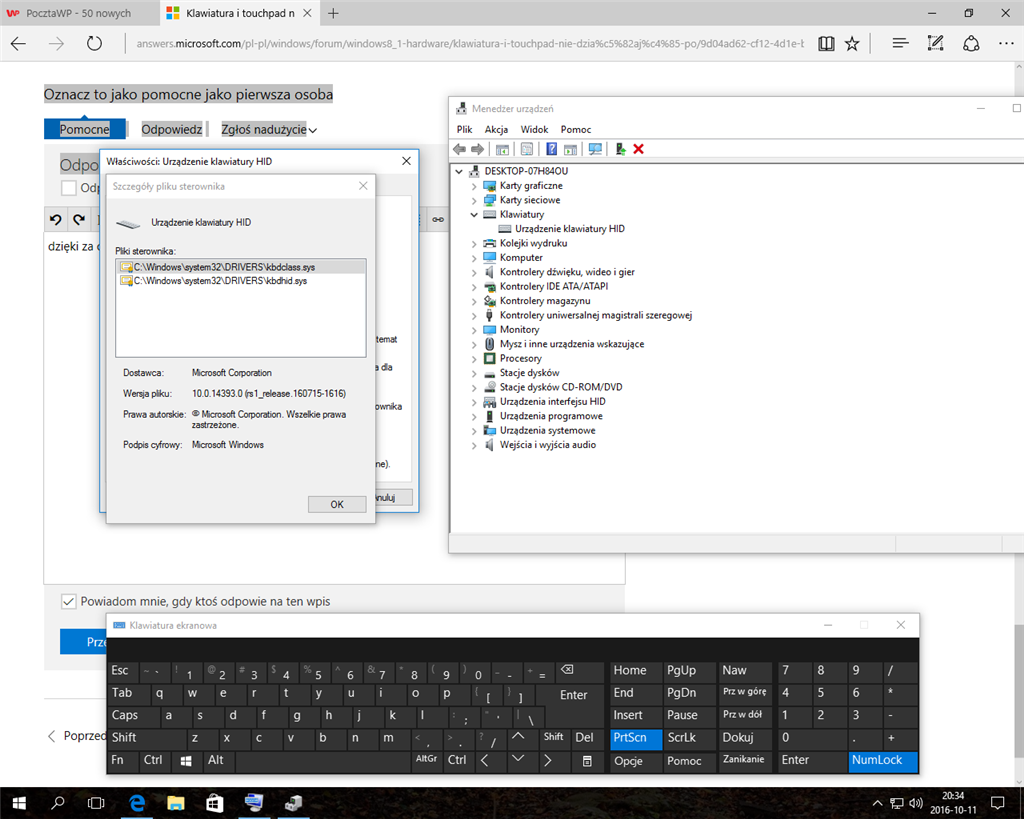Open Pomoc menu in Menedżer urządzeń menu bar

(x=576, y=129)
